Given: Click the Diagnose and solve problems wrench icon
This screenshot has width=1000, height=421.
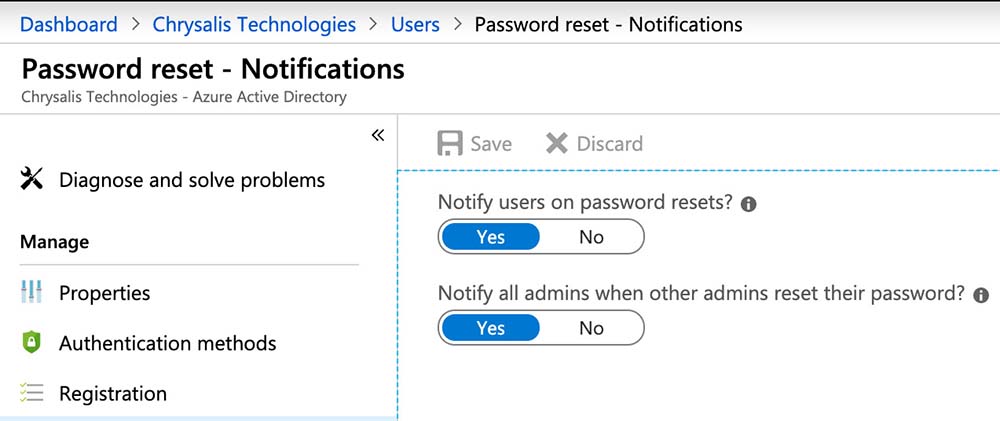Looking at the screenshot, I should tap(32, 180).
